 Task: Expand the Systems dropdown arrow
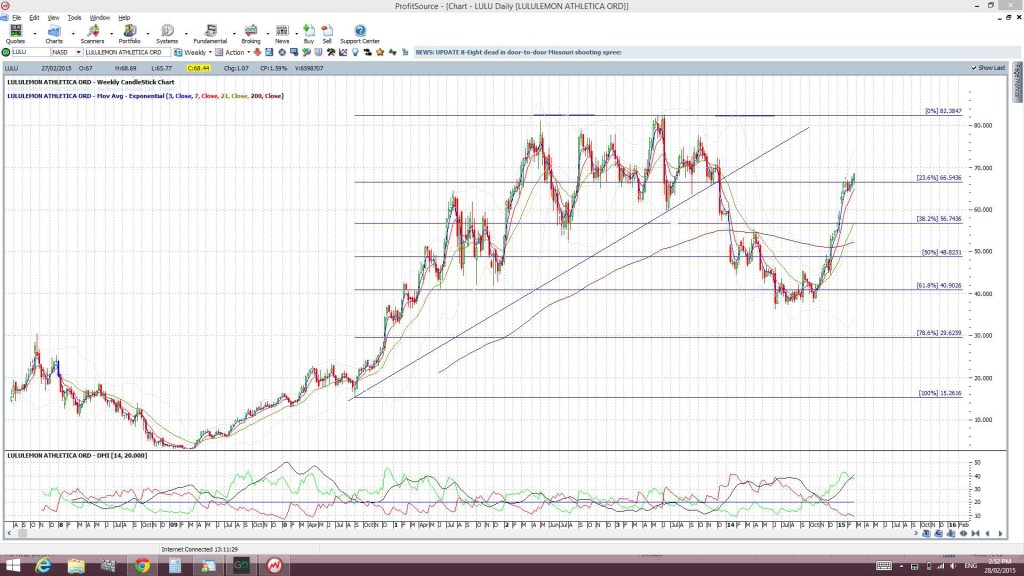186,33
